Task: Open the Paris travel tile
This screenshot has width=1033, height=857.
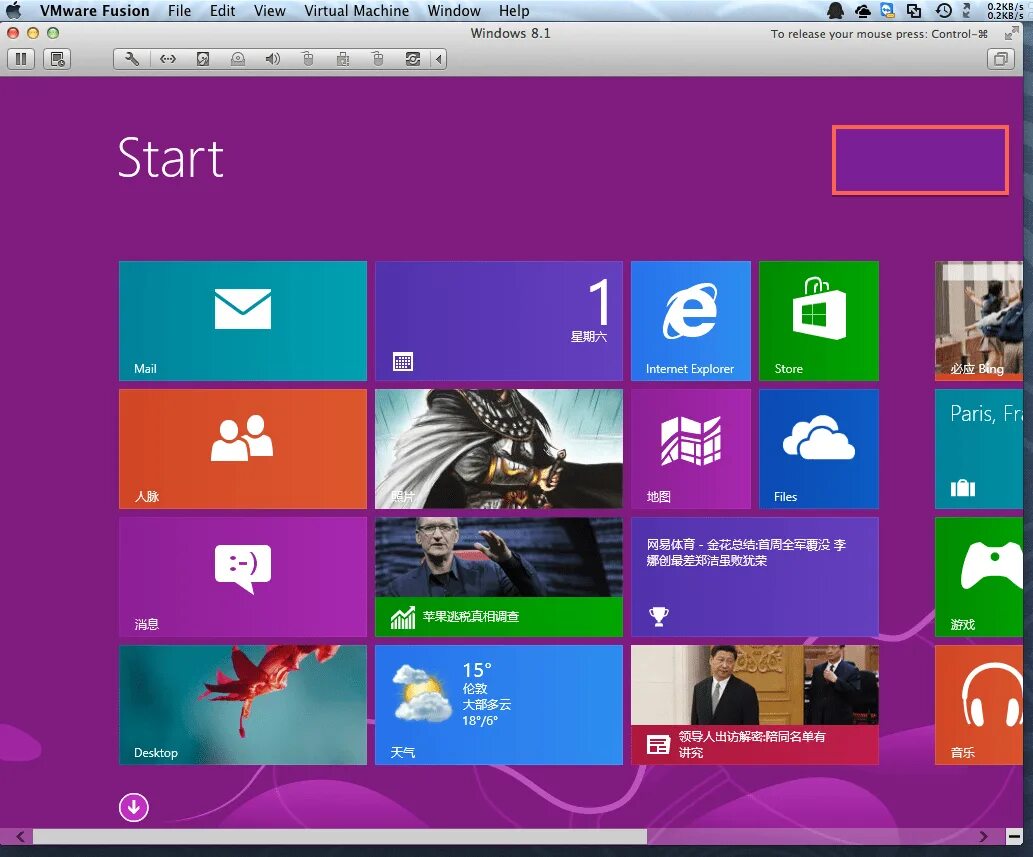Action: (x=979, y=449)
